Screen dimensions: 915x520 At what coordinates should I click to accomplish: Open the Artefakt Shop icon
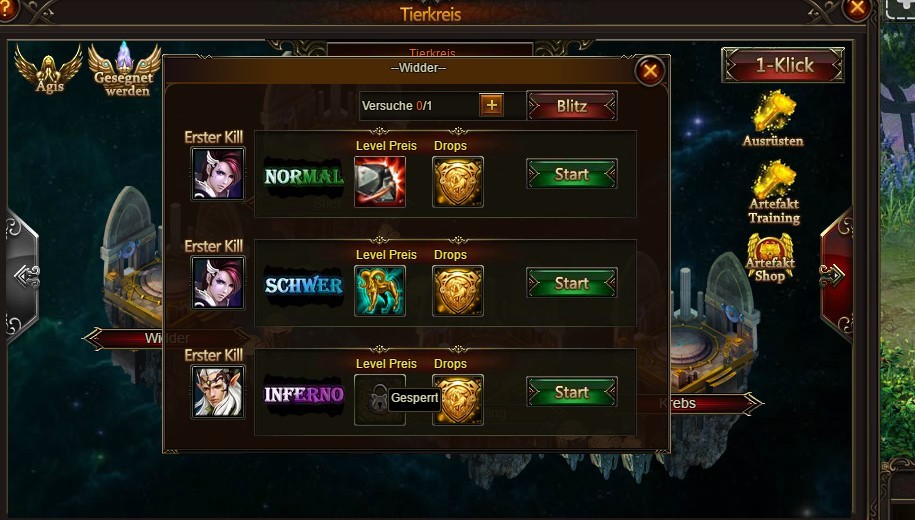tap(770, 258)
